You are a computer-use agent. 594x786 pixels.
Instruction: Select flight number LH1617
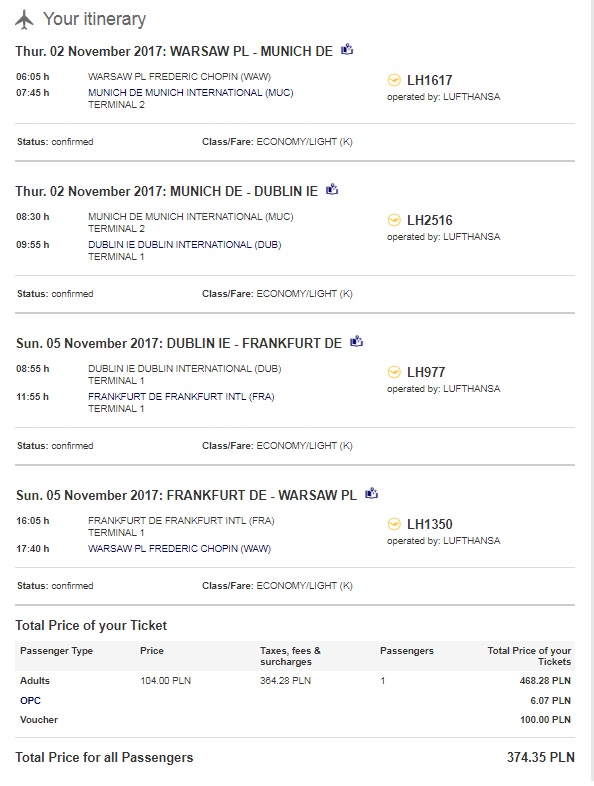coord(430,80)
